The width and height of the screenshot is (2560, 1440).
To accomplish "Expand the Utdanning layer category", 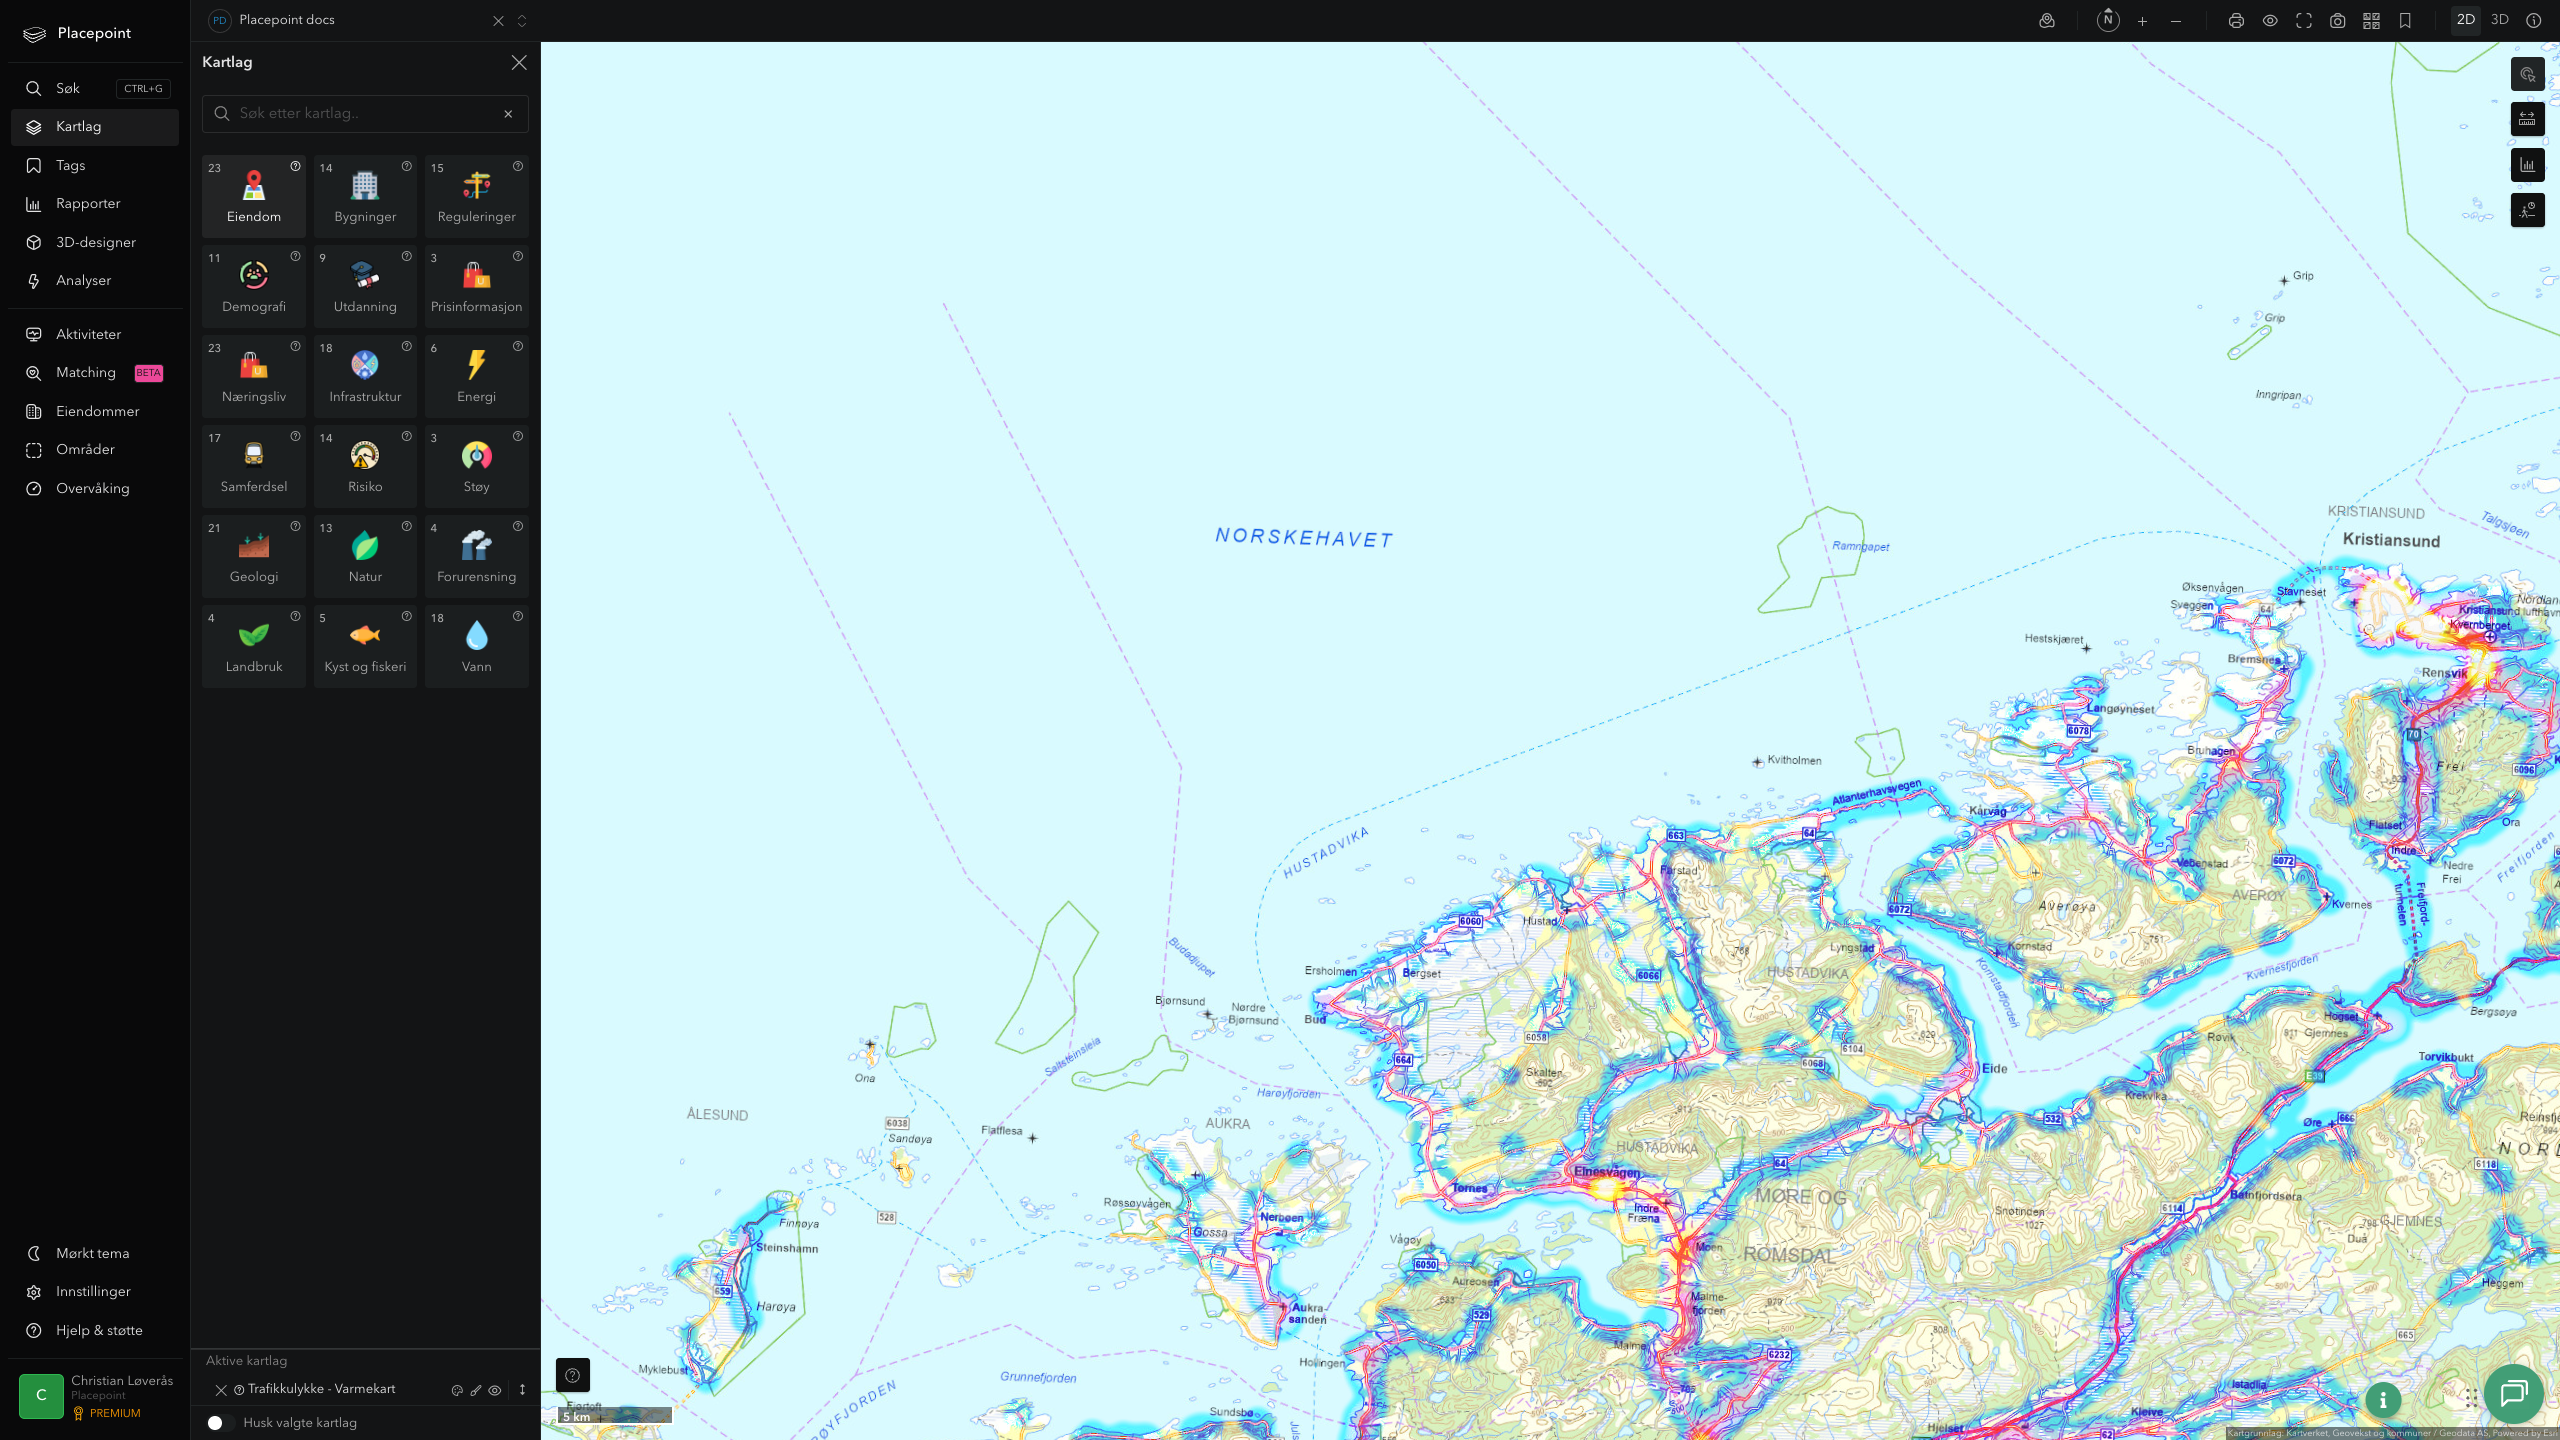I will click(x=365, y=286).
